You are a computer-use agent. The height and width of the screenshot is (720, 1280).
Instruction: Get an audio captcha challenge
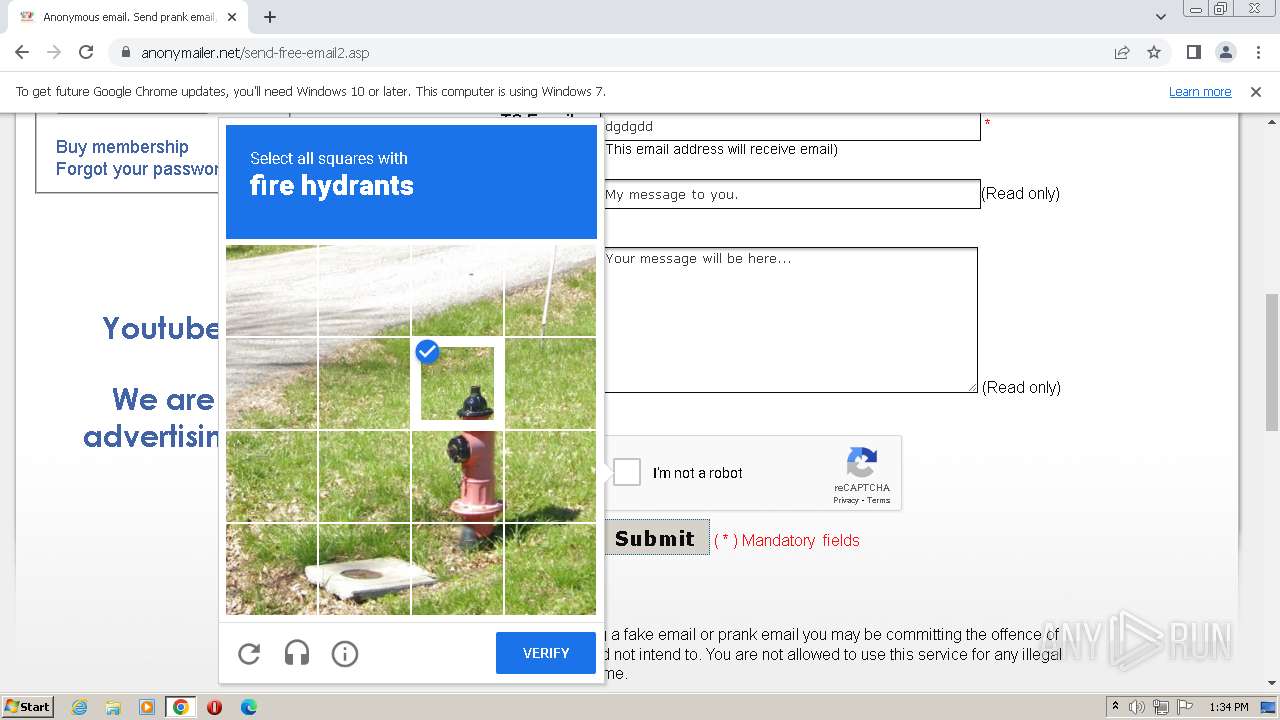click(297, 654)
